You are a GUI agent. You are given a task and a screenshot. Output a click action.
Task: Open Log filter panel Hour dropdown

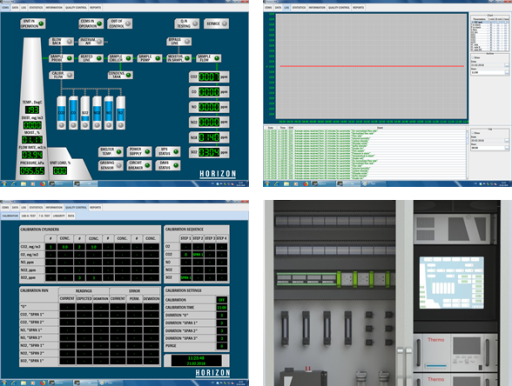point(507,148)
